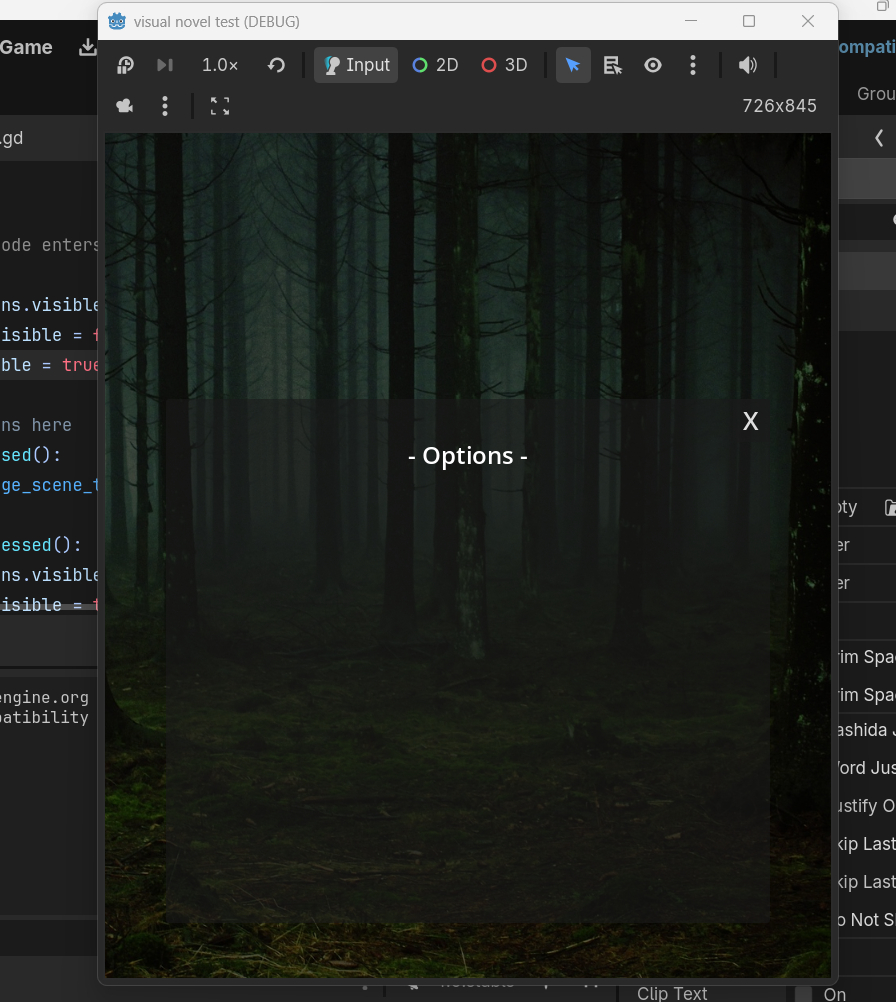Open the Game workspace tab
The width and height of the screenshot is (896, 1002).
[x=26, y=47]
